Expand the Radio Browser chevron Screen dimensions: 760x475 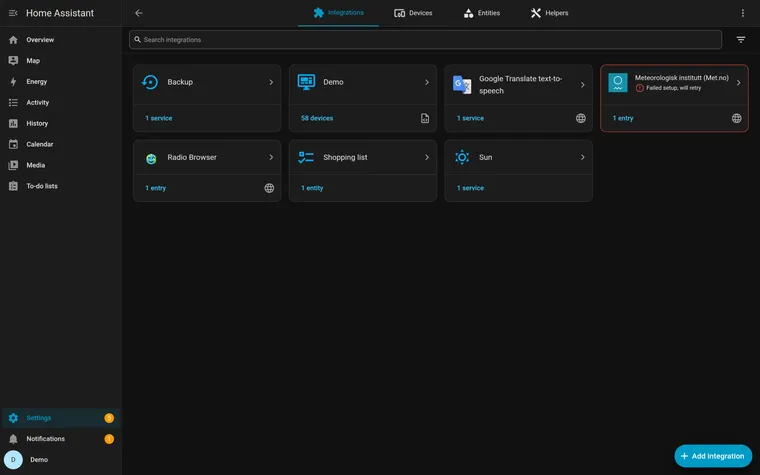tap(271, 157)
